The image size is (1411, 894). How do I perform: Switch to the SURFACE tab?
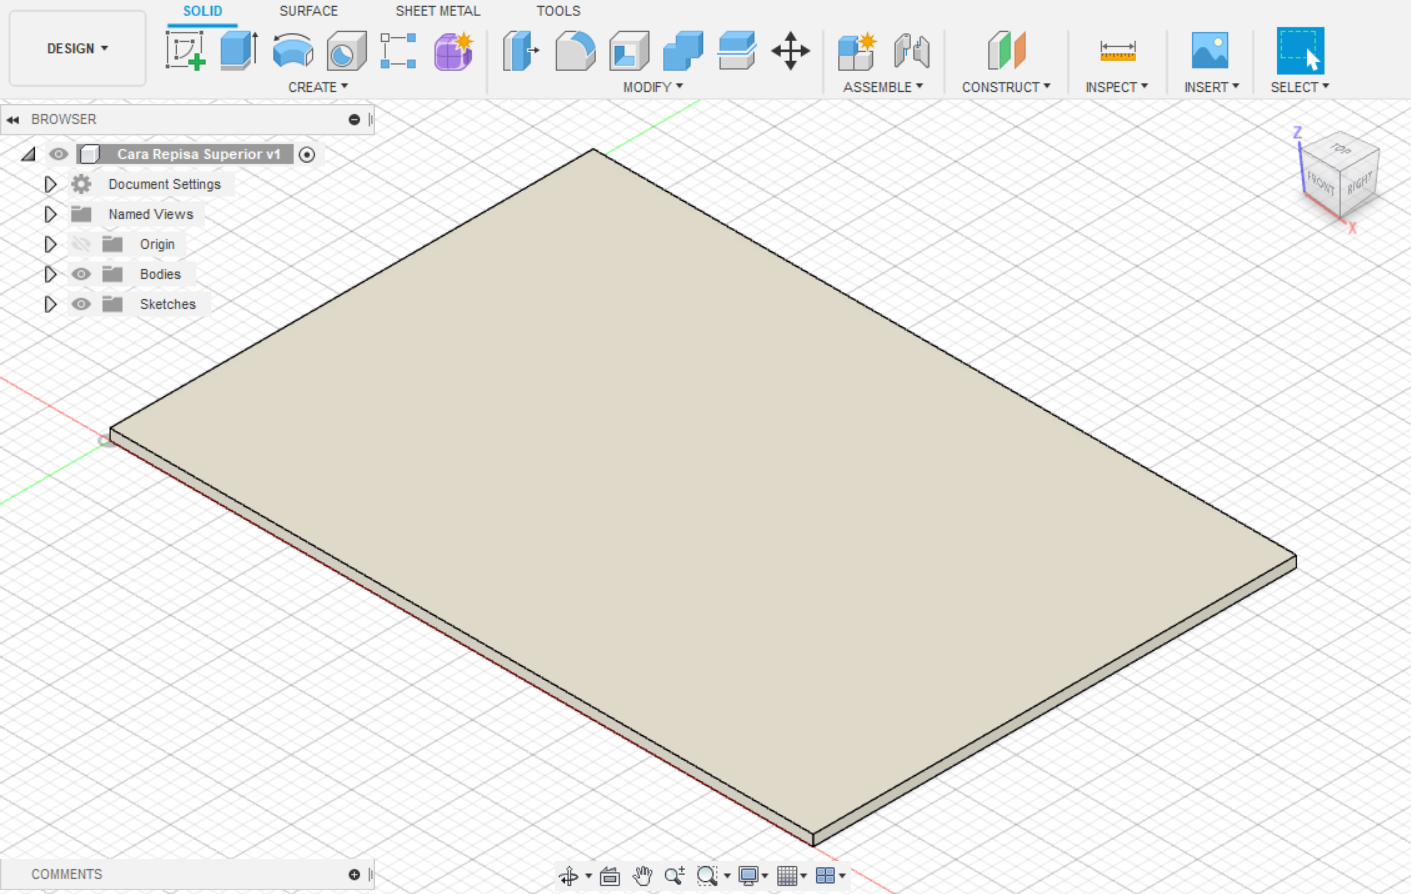(308, 11)
